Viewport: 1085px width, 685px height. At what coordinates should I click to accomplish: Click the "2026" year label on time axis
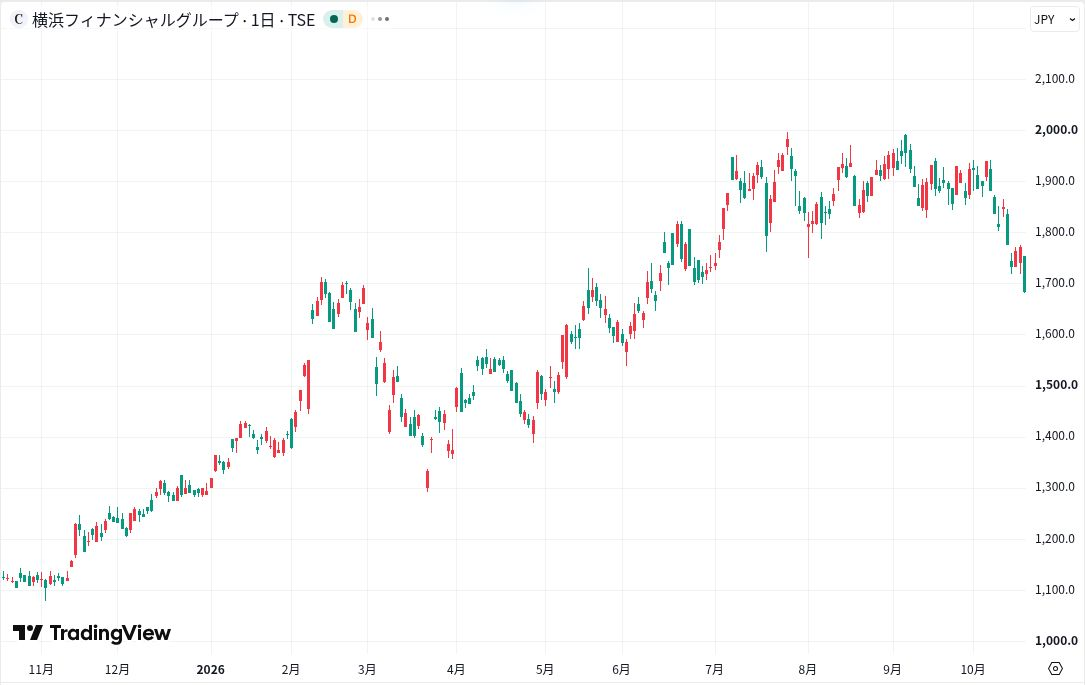coord(210,670)
